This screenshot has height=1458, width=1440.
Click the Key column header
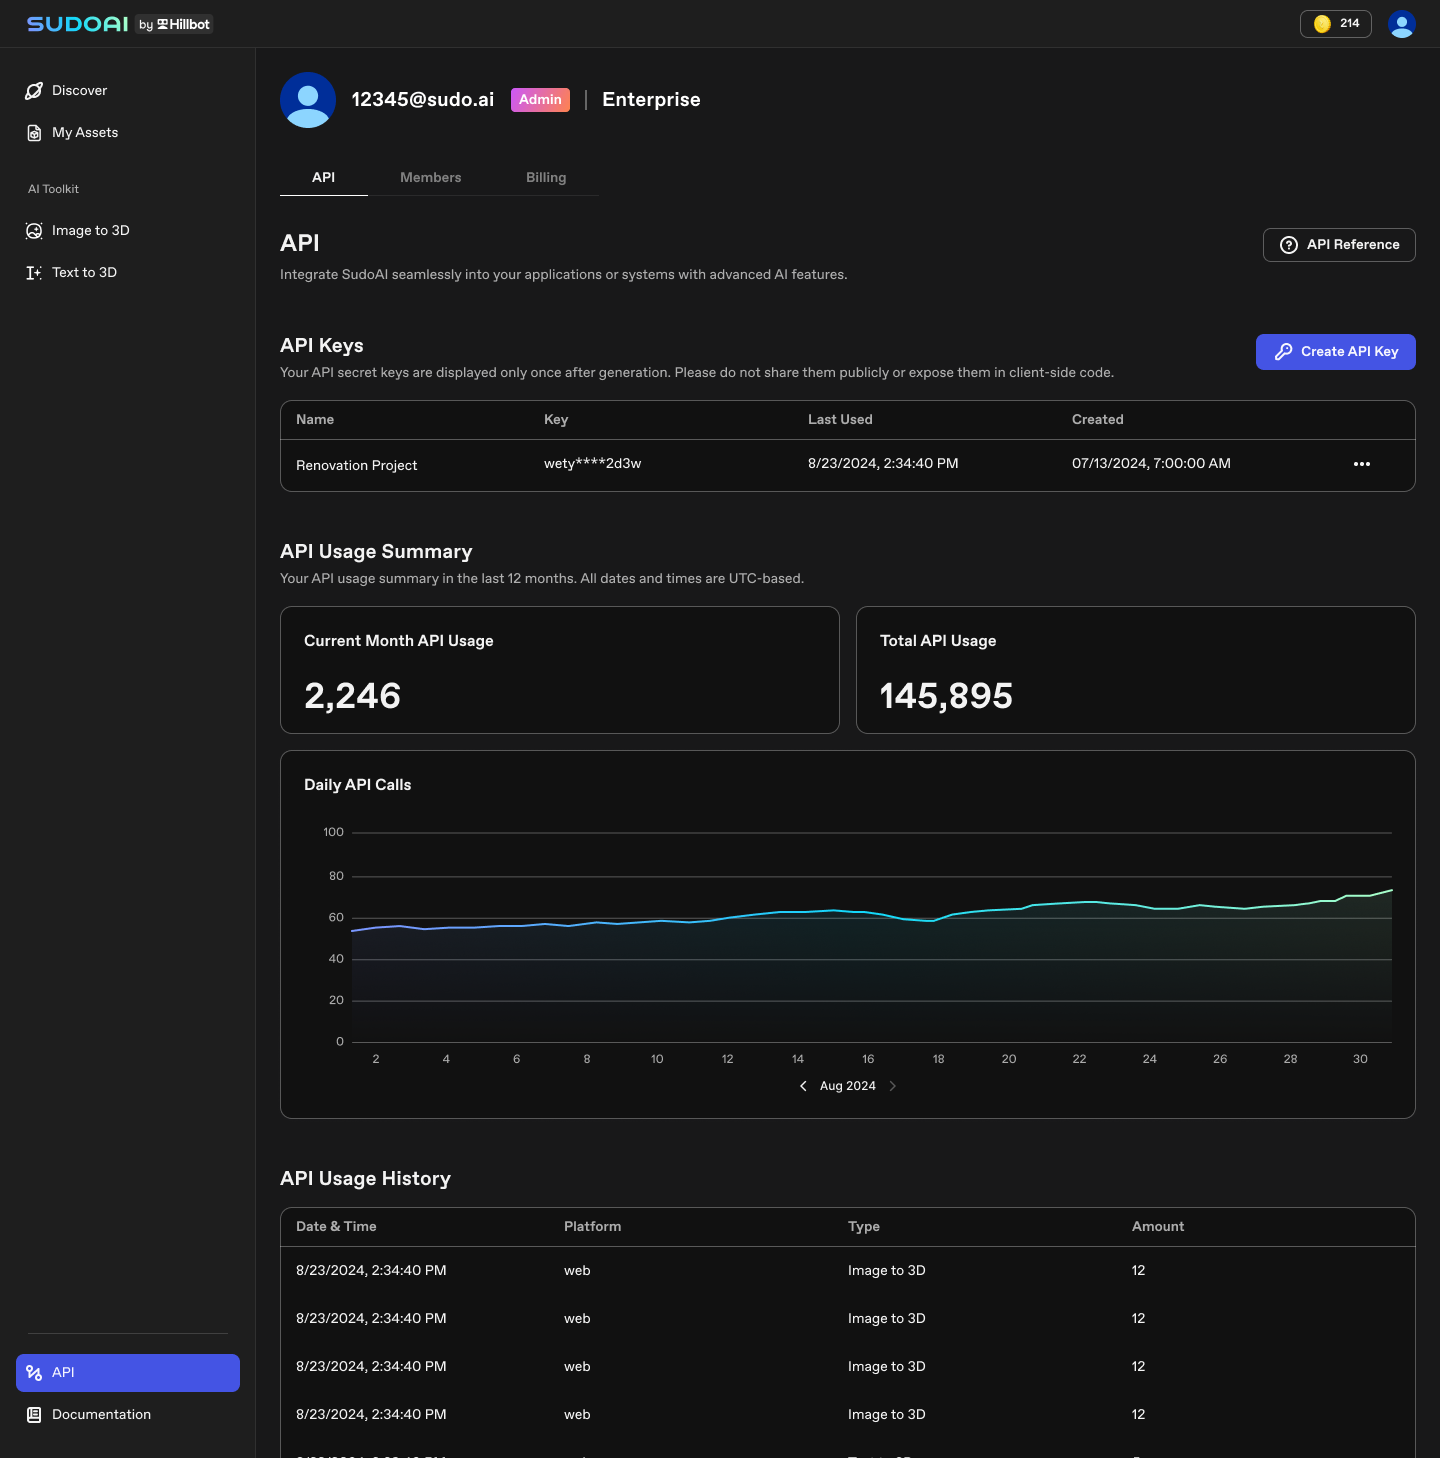coord(556,420)
